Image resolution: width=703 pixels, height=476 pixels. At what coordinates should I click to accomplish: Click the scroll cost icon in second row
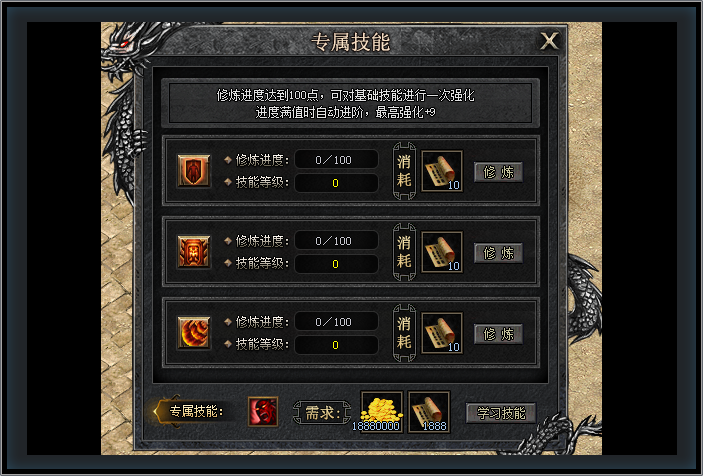pyautogui.click(x=442, y=252)
